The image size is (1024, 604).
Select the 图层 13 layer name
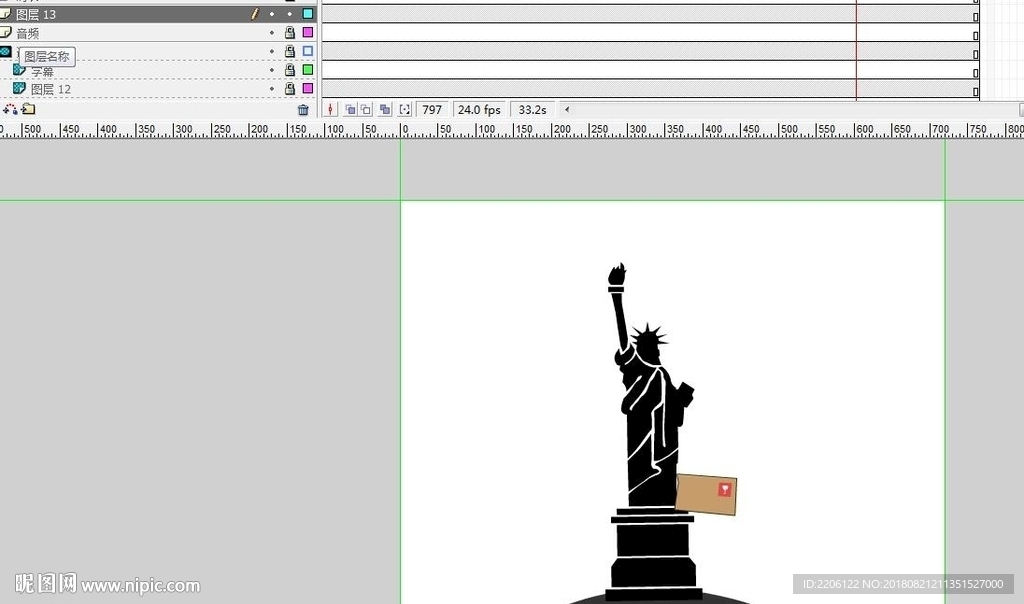pos(36,14)
